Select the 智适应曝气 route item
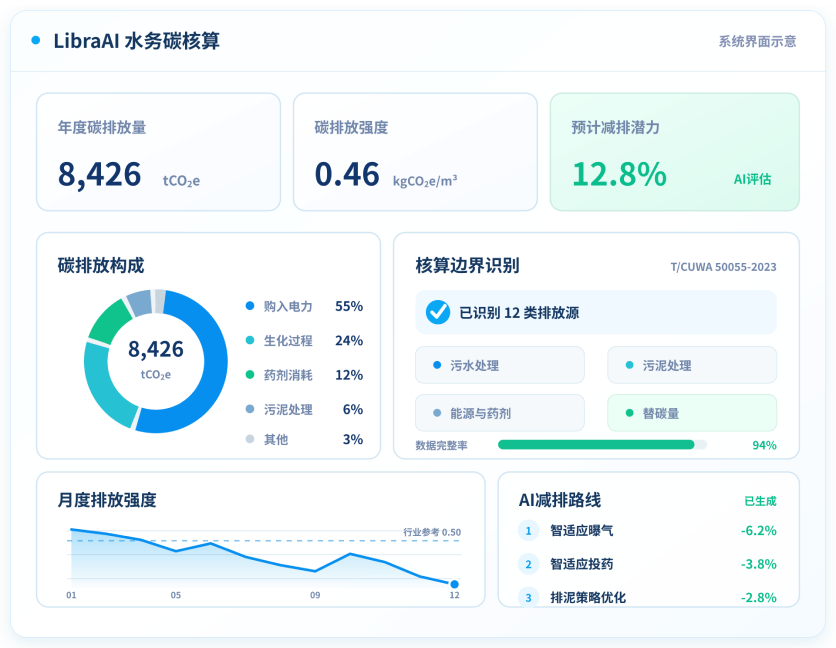Image resolution: width=836 pixels, height=648 pixels. (647, 531)
